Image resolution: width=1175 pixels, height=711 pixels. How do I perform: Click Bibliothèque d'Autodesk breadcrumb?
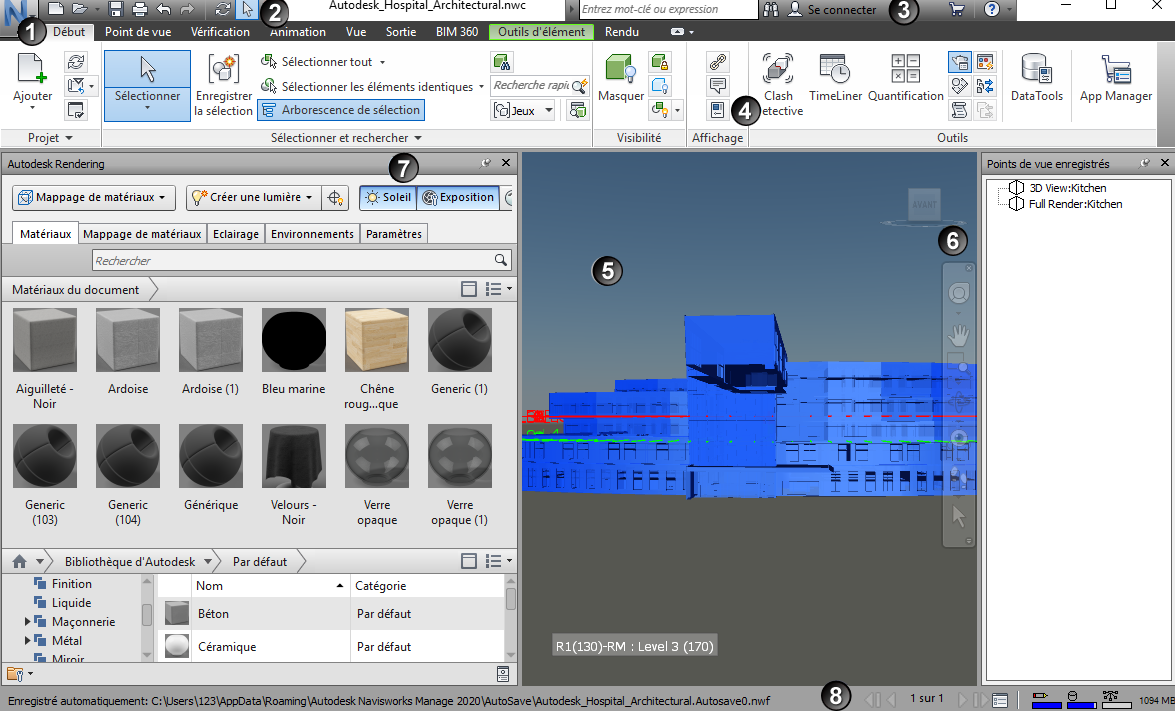(x=130, y=561)
